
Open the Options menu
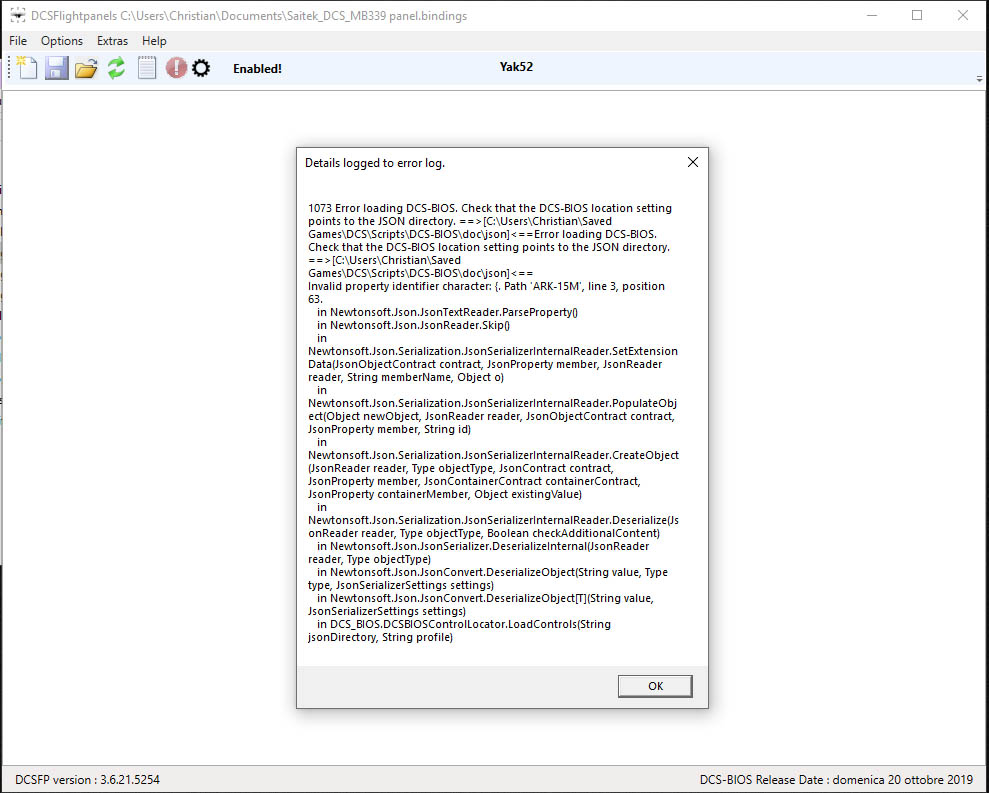62,41
